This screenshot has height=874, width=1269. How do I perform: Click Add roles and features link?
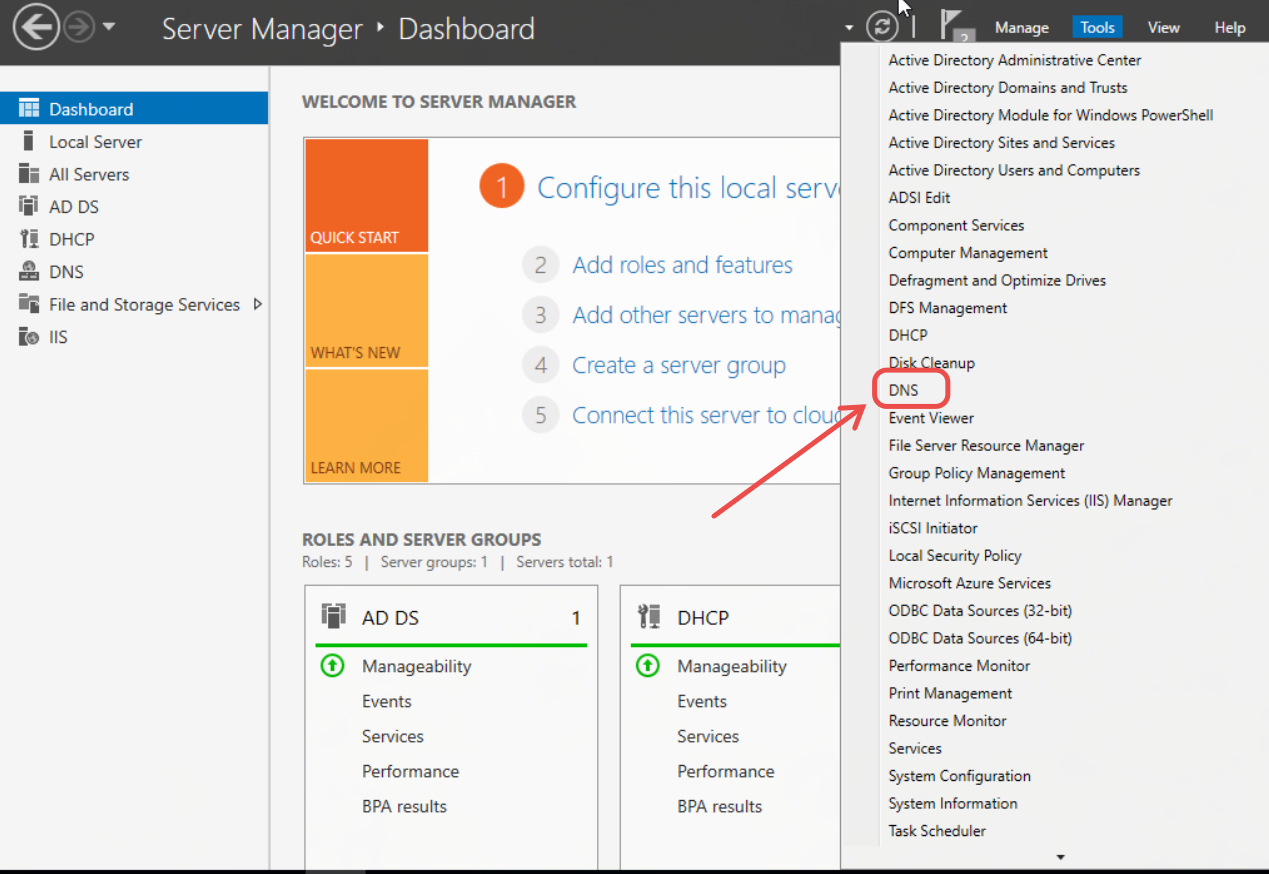(x=683, y=265)
